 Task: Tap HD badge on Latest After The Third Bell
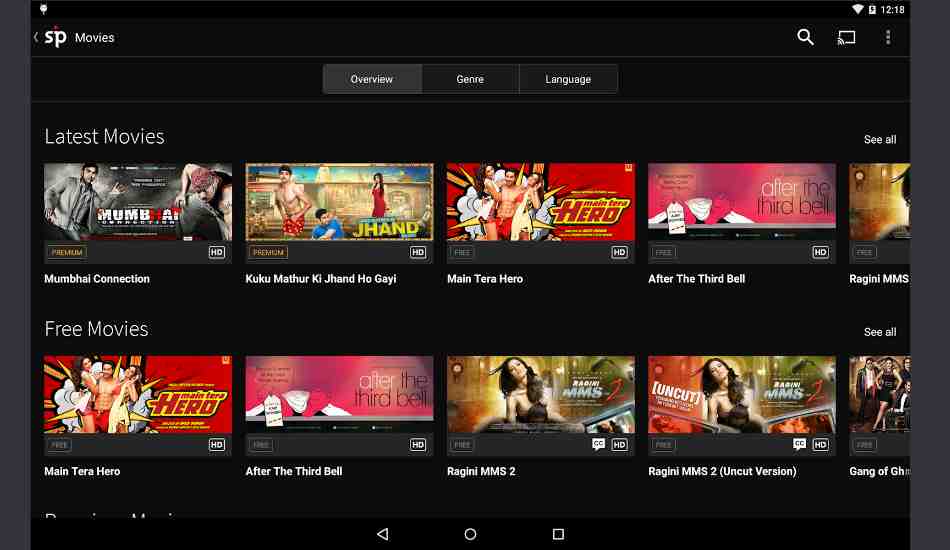820,252
